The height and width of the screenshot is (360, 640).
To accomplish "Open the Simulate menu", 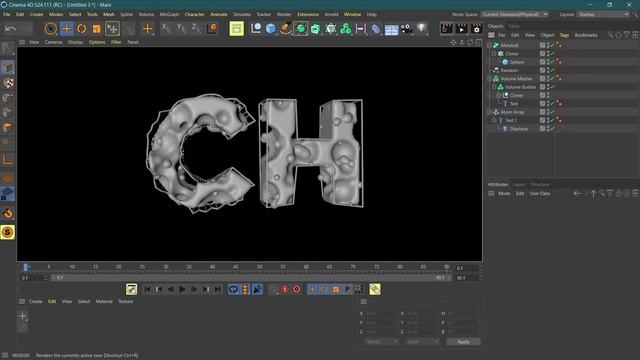I will (x=242, y=14).
